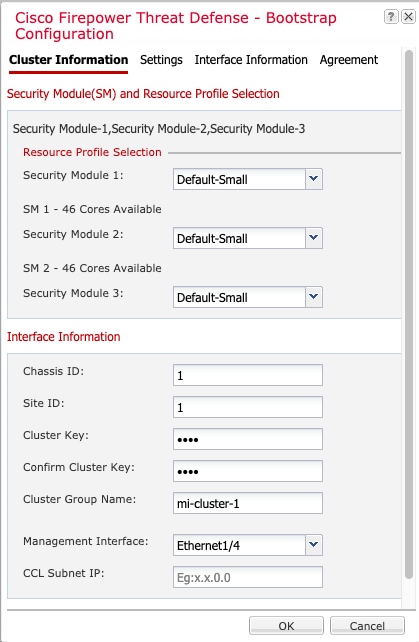Click the Cluster Group Name field
419x642 pixels.
(x=248, y=503)
